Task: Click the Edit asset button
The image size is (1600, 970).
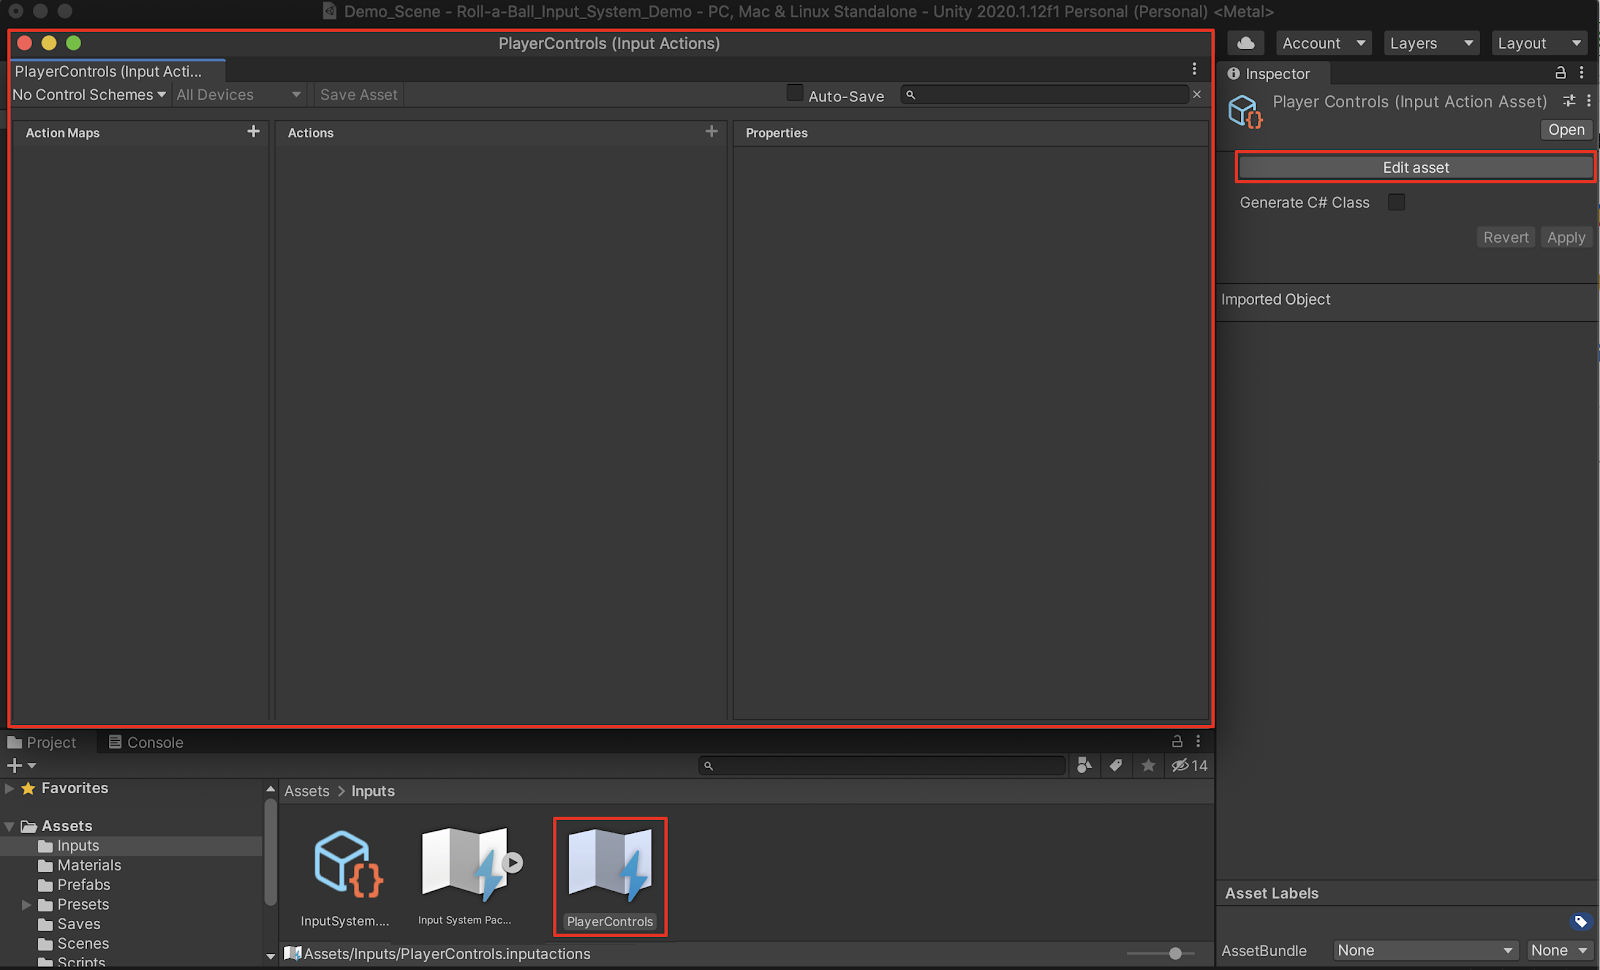Action: pyautogui.click(x=1415, y=168)
